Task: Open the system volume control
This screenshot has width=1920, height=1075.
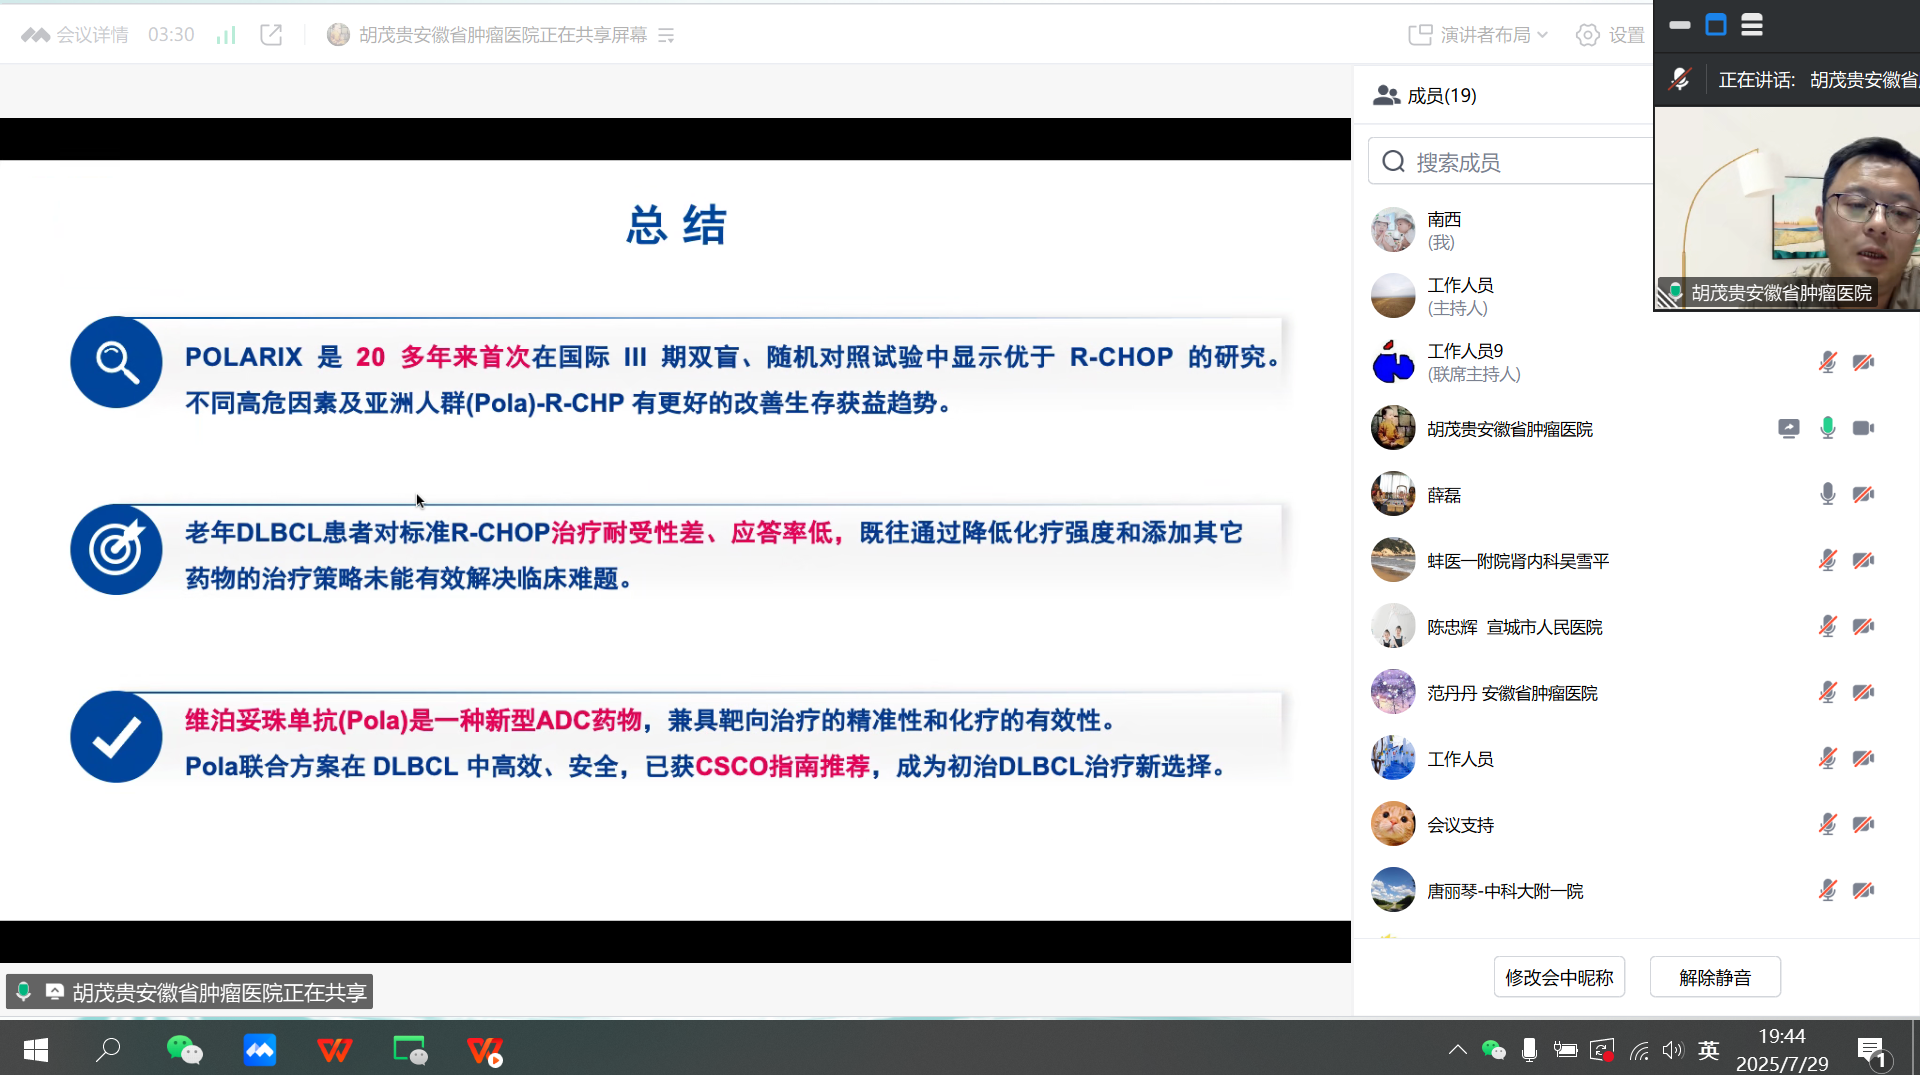Action: 1672,1049
